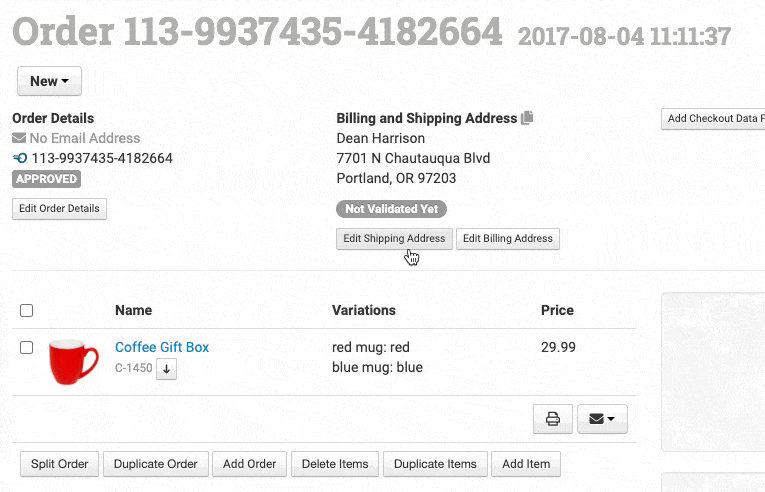Click the marketplace icon beside the order number
The height and width of the screenshot is (492, 765).
[x=20, y=158]
